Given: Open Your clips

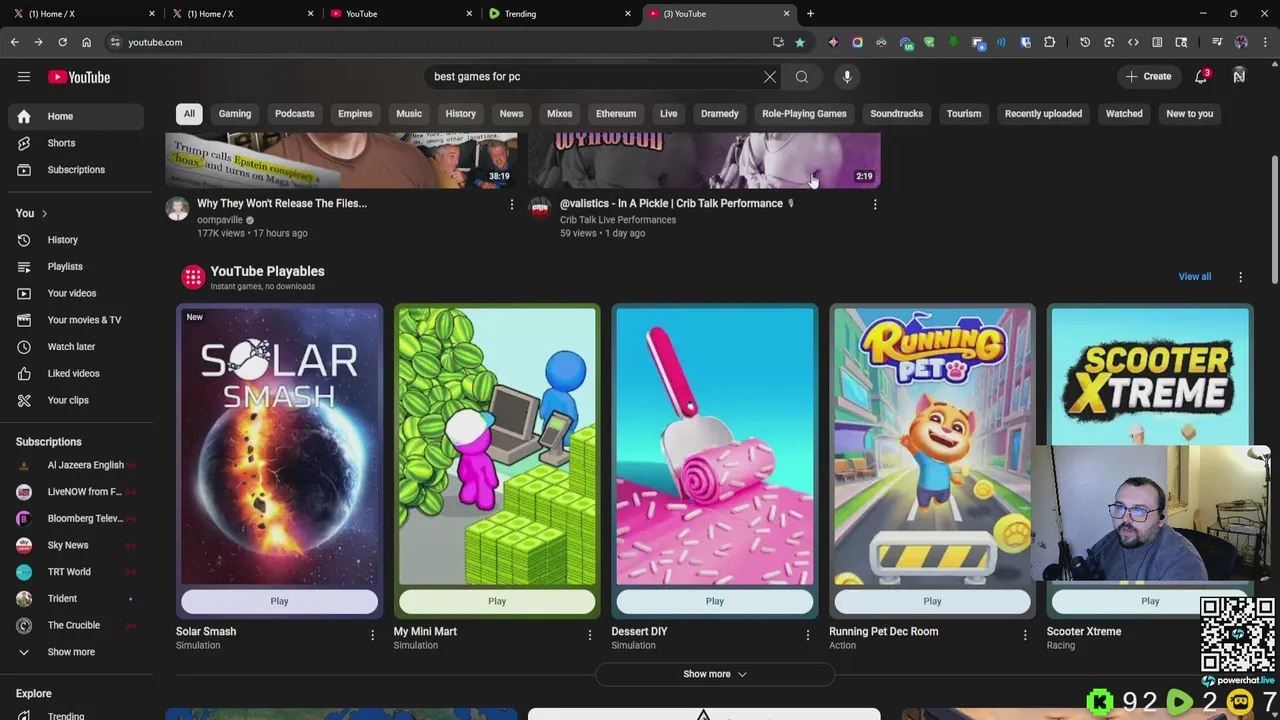Looking at the screenshot, I should pos(76,400).
